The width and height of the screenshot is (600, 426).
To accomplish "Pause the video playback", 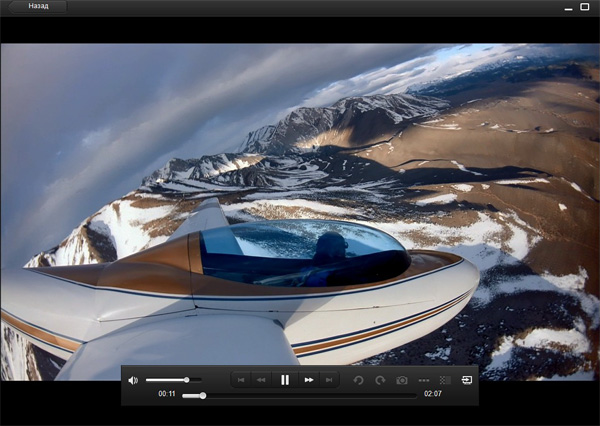I will pyautogui.click(x=285, y=380).
